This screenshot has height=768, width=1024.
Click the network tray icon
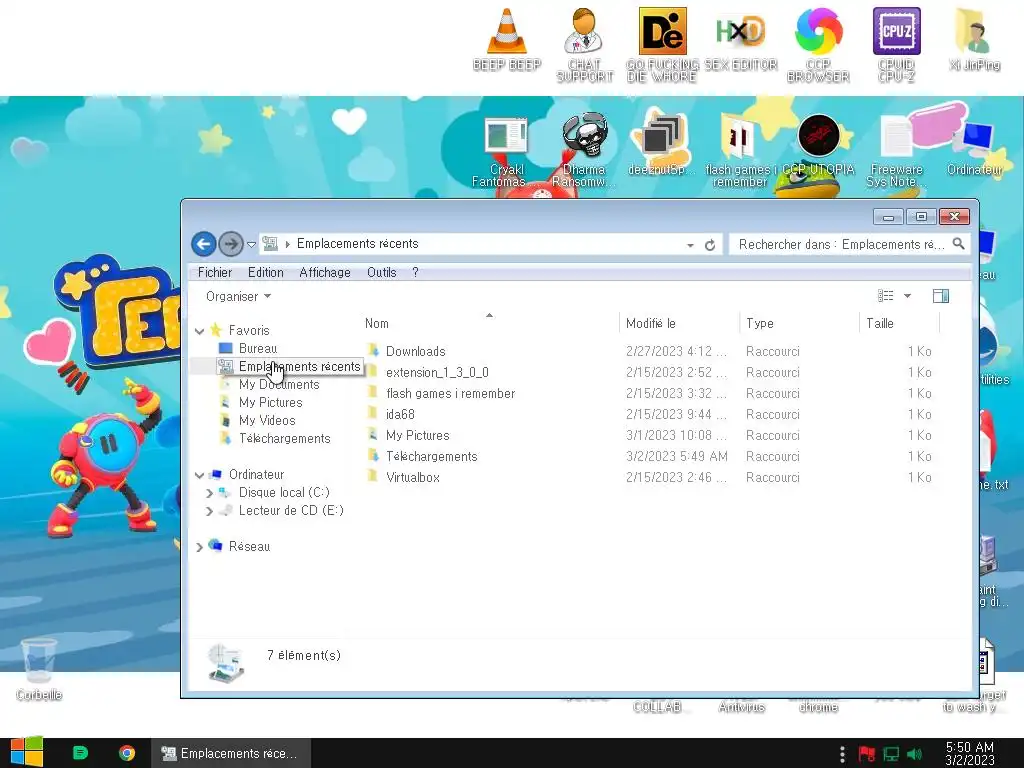tap(891, 754)
